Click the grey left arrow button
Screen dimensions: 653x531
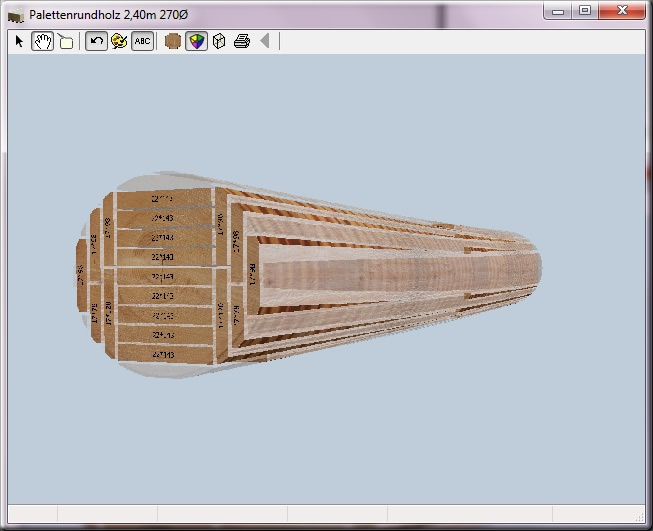coord(264,41)
